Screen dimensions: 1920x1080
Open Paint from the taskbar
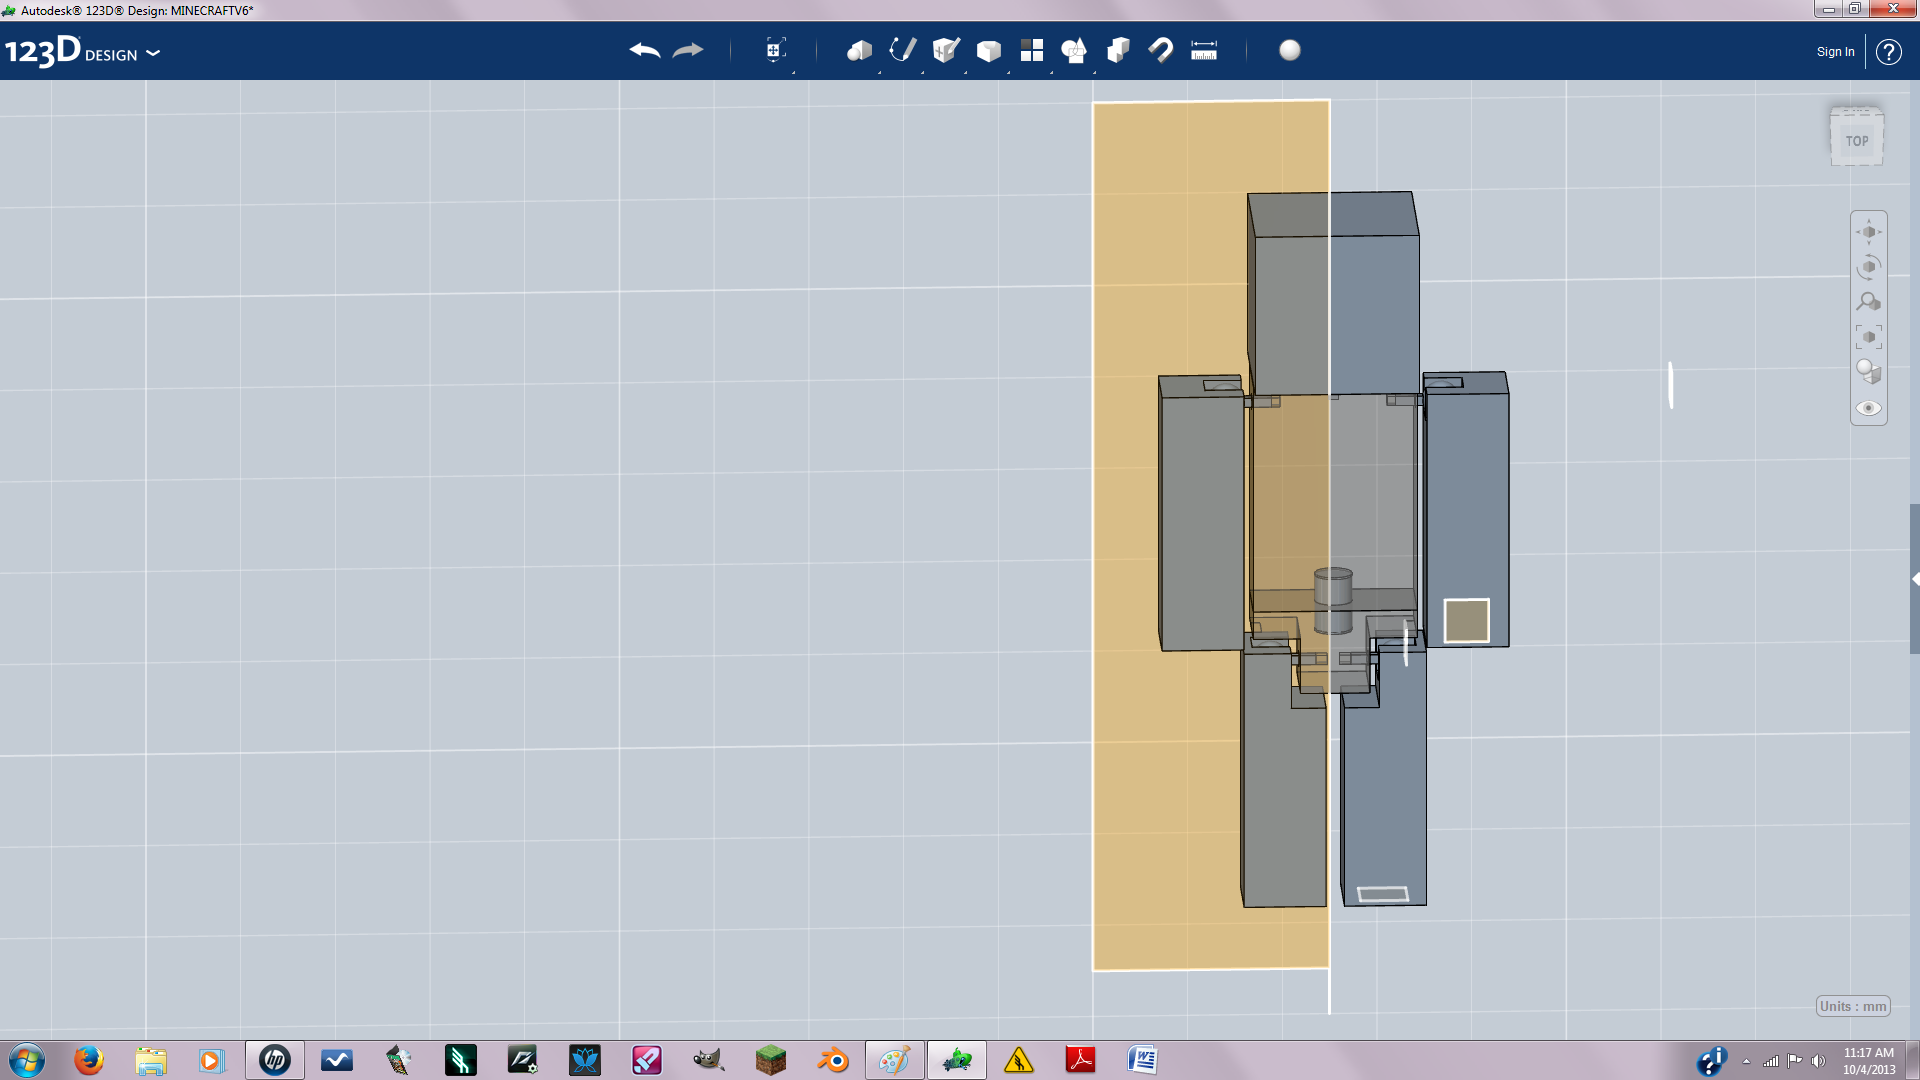pos(895,1060)
